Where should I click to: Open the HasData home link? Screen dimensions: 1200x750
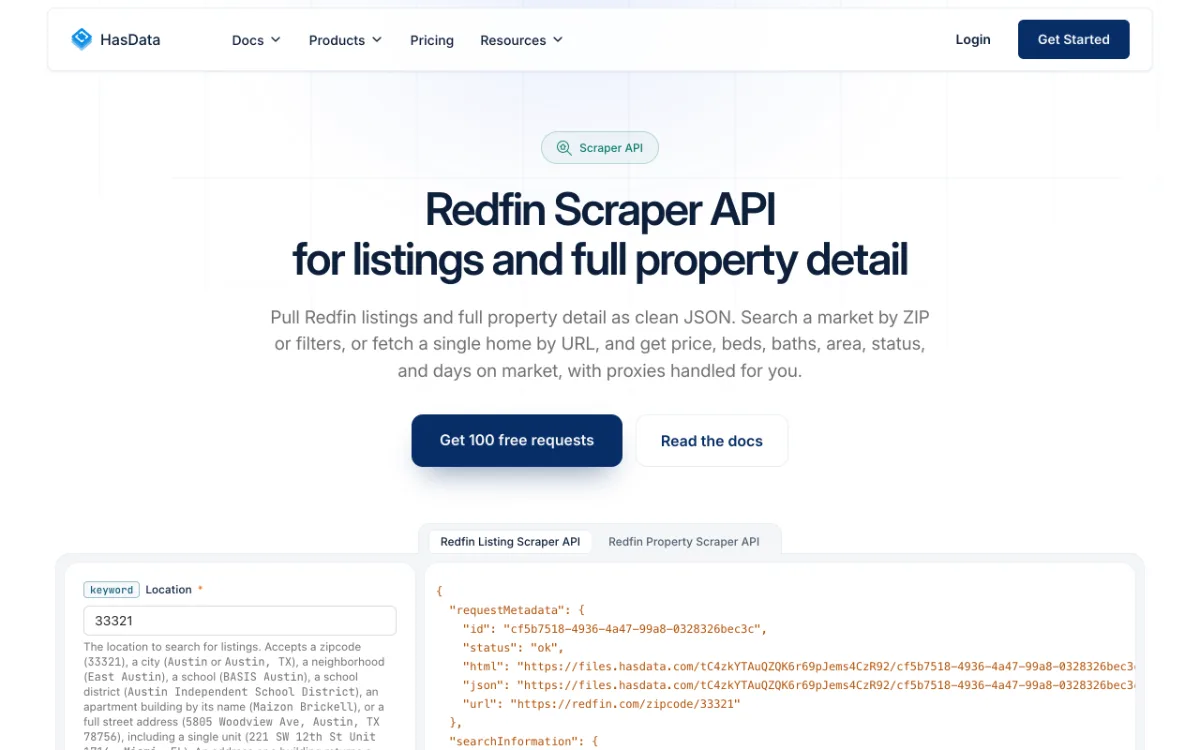pos(115,40)
